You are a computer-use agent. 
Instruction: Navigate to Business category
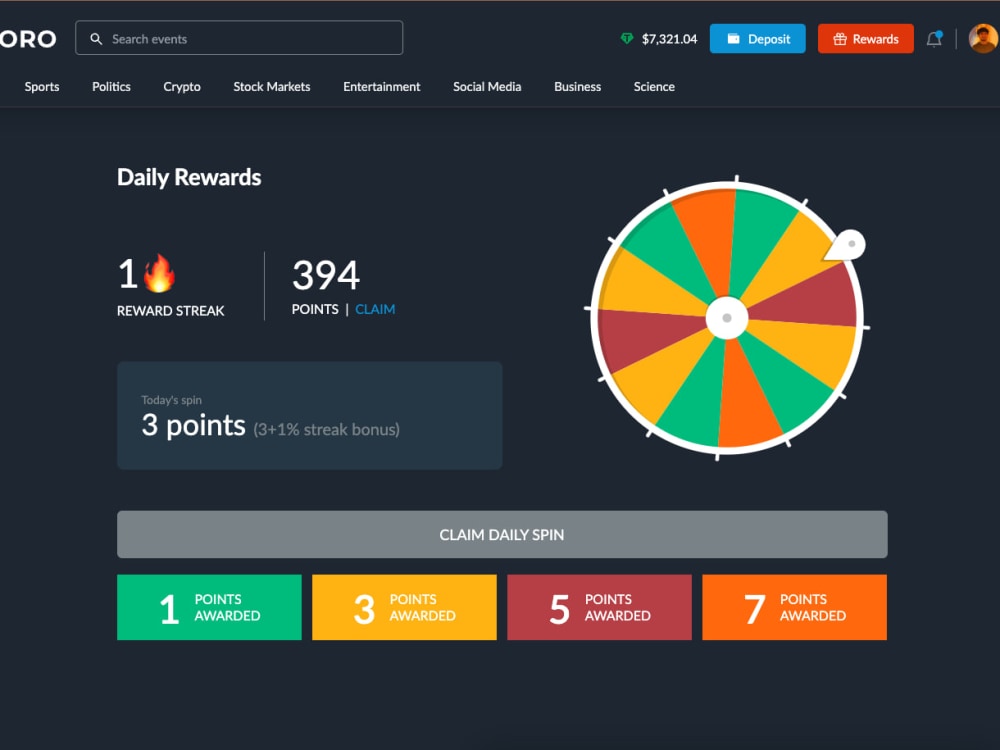(x=577, y=87)
